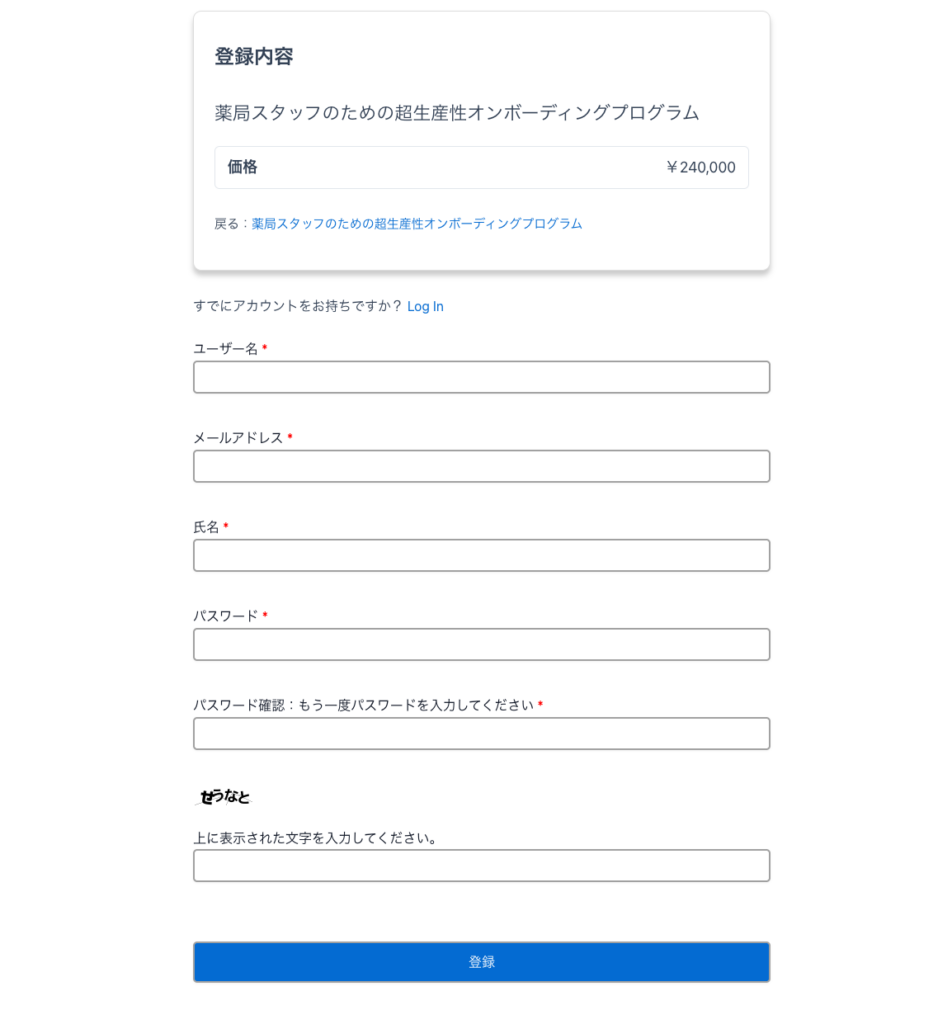Click the 氏名 field label
The height and width of the screenshot is (1024, 952).
(x=207, y=525)
